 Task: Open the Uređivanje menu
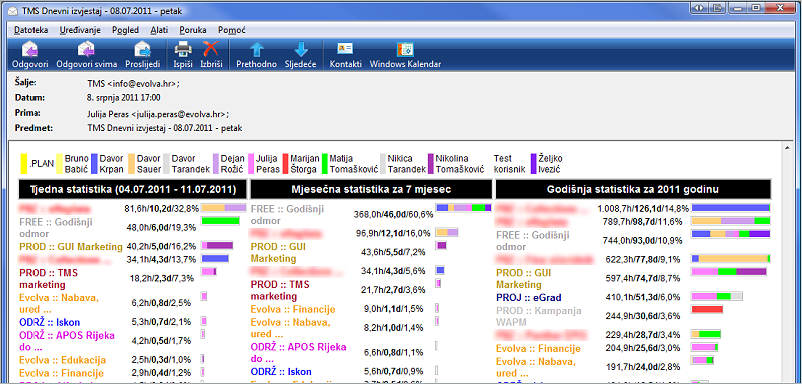click(80, 30)
